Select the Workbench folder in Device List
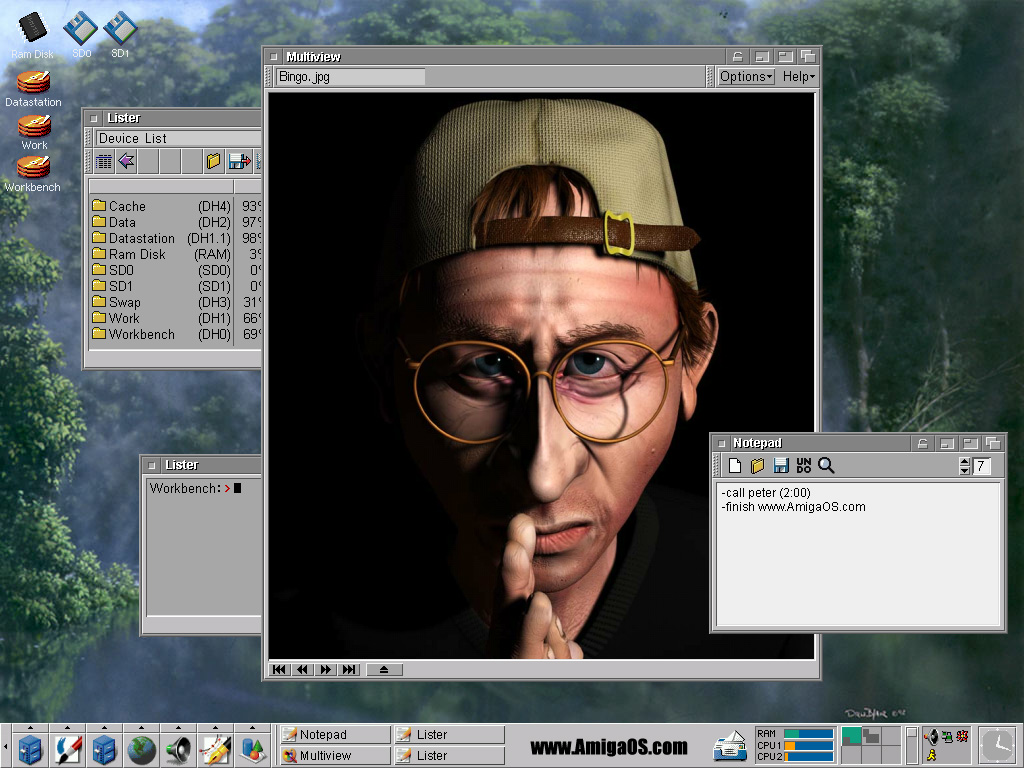Image resolution: width=1024 pixels, height=768 pixels. coord(141,335)
